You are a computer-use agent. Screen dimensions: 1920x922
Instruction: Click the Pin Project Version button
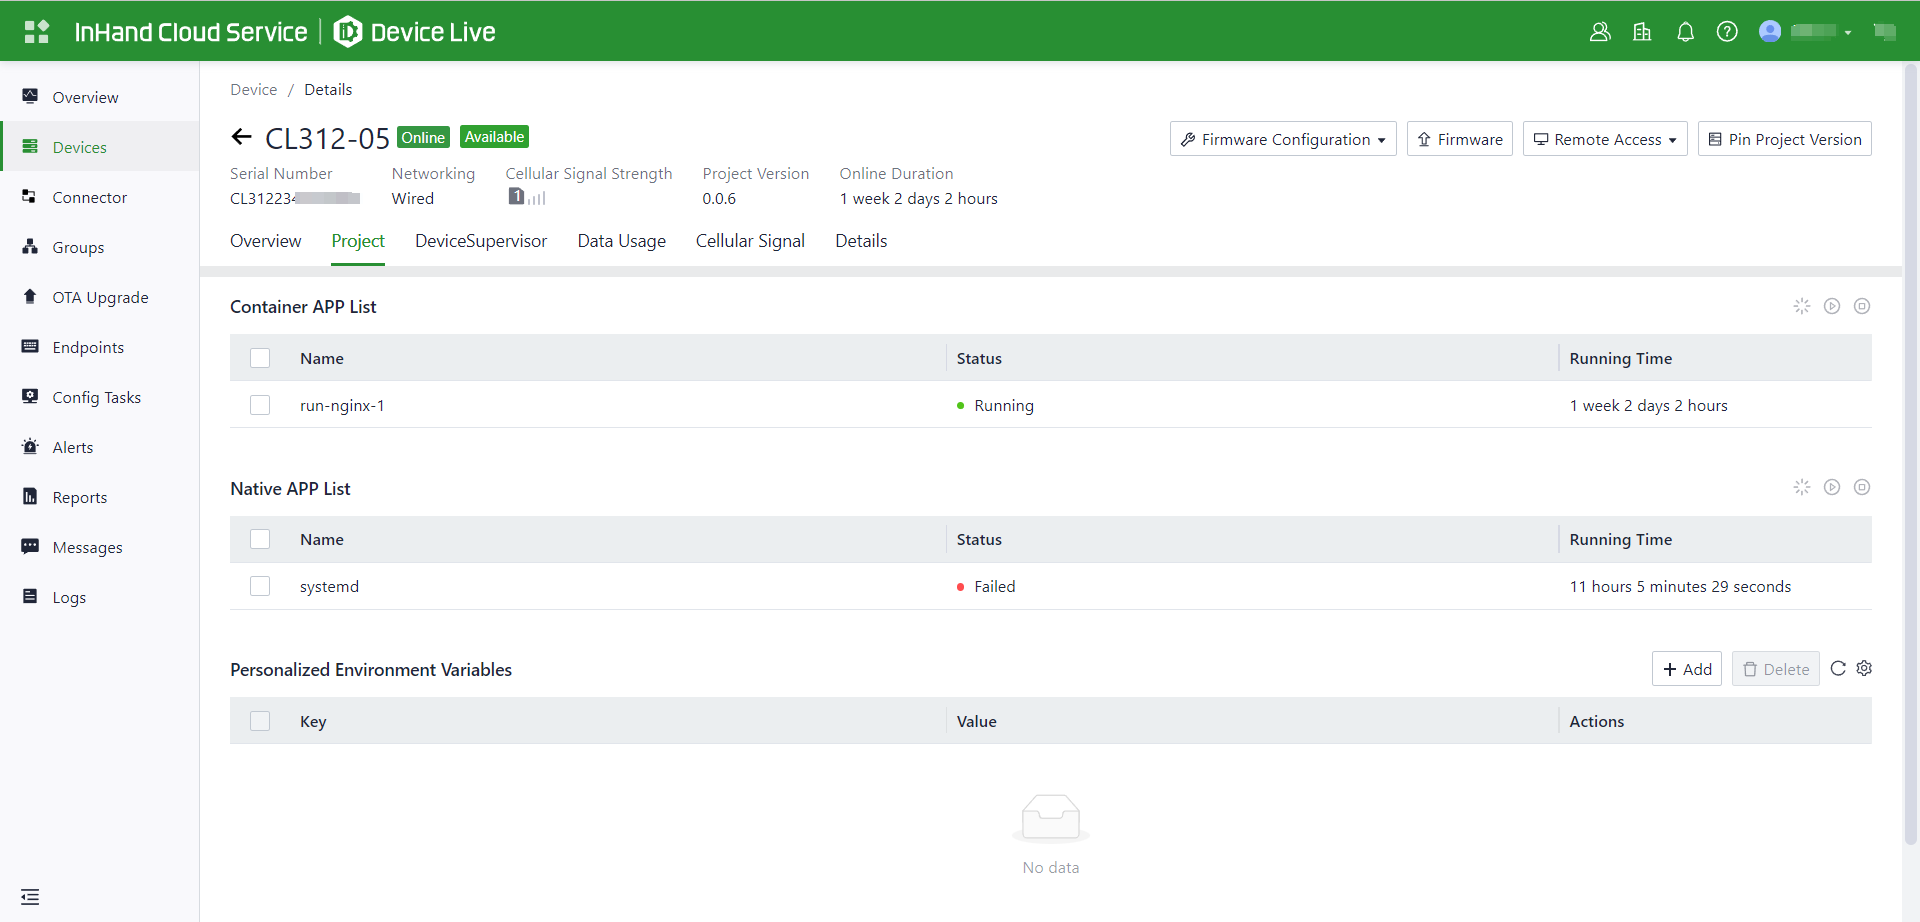[1784, 139]
